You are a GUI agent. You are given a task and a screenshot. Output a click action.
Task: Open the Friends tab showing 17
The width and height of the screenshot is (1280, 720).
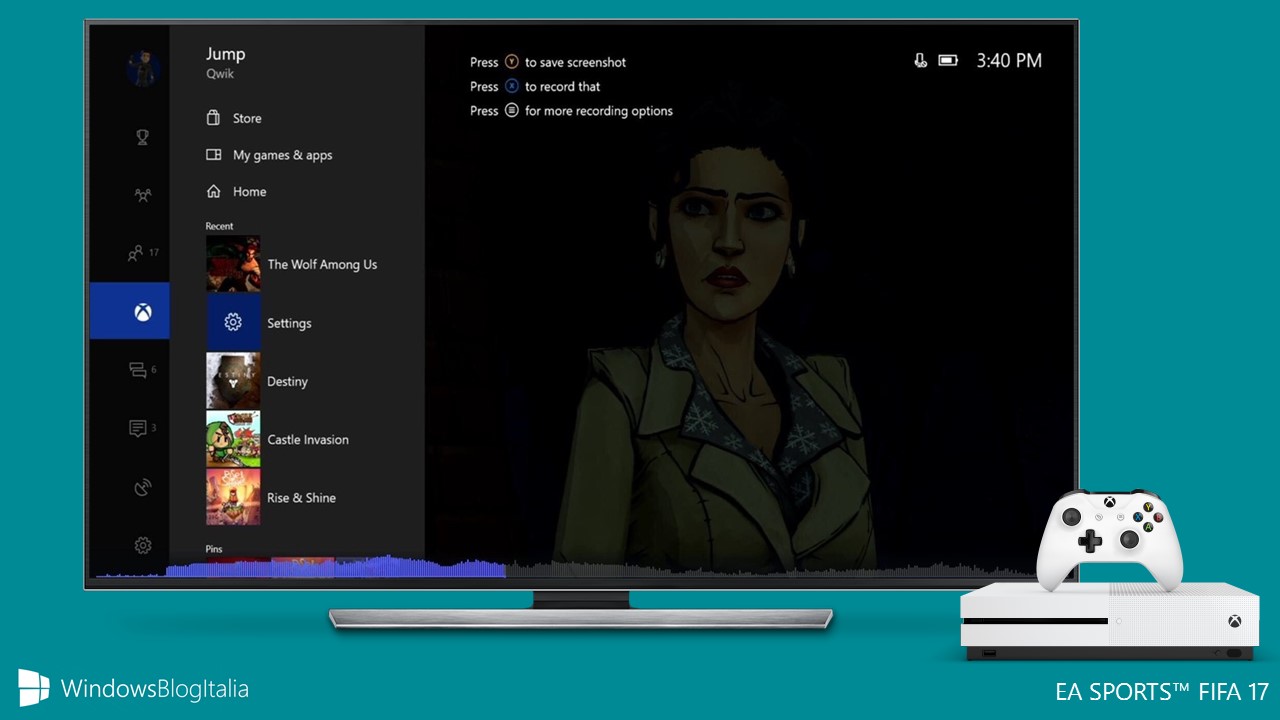[x=143, y=253]
